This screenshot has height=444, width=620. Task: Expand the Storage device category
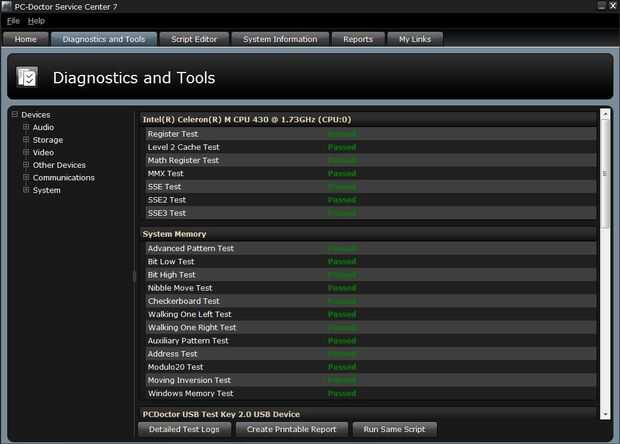click(x=26, y=140)
